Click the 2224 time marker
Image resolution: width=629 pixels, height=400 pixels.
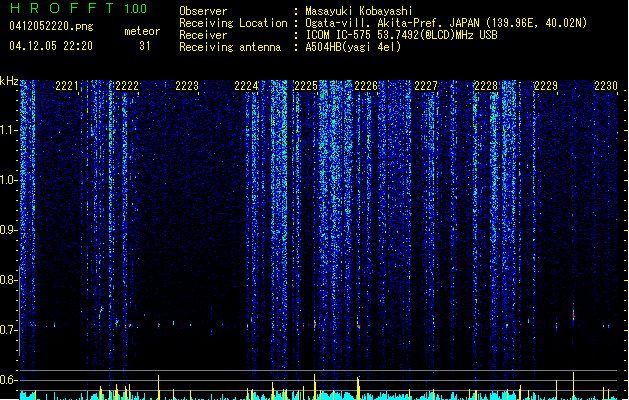pyautogui.click(x=246, y=86)
